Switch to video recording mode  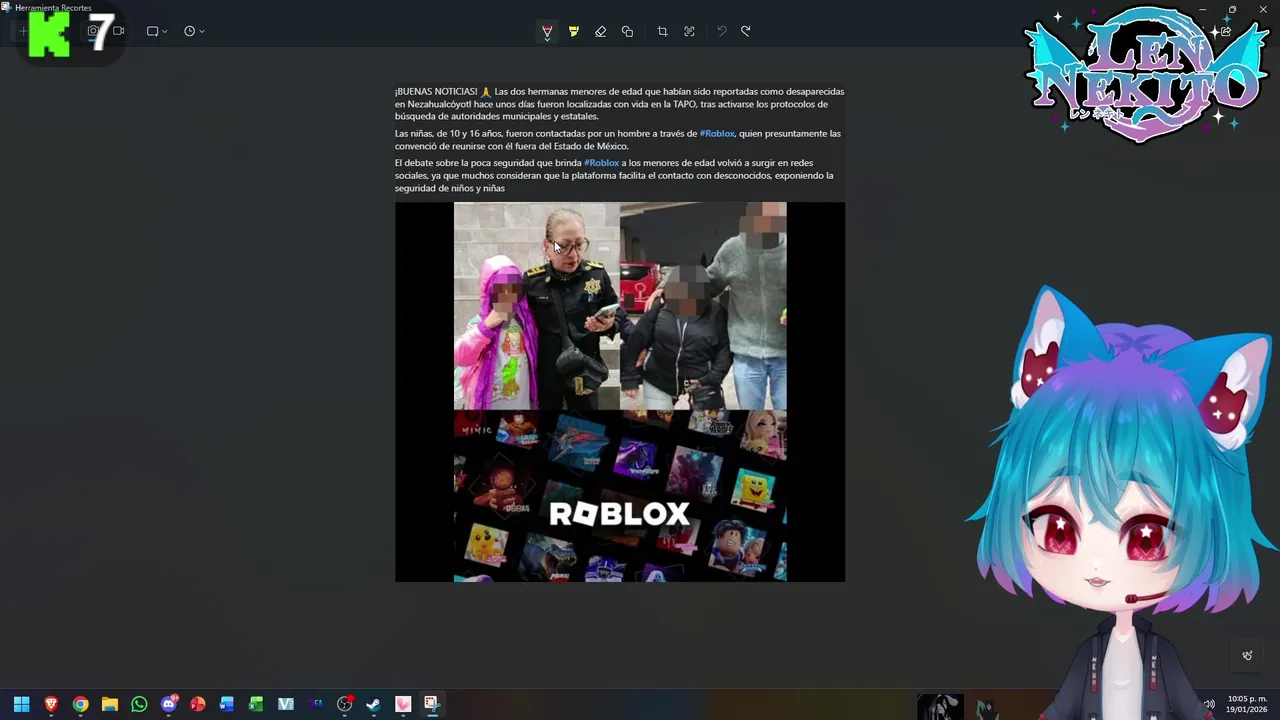pyautogui.click(x=118, y=31)
